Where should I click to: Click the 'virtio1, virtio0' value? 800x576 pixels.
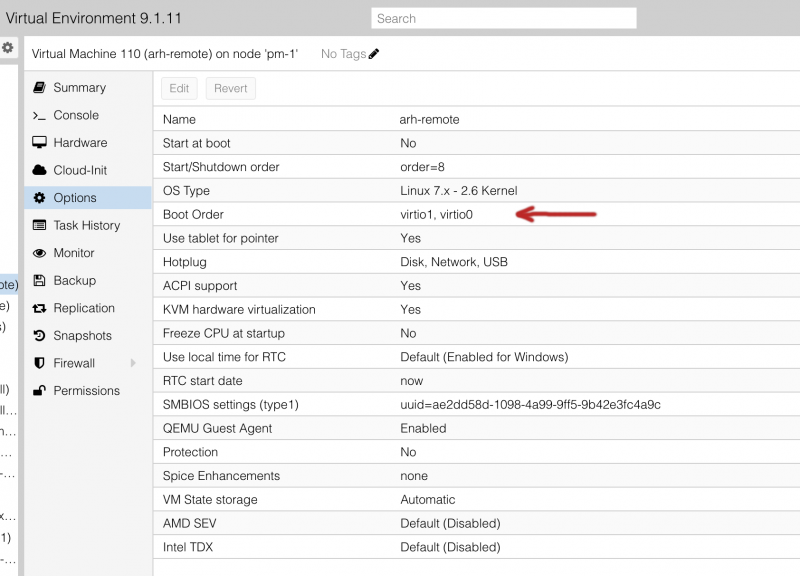[436, 214]
